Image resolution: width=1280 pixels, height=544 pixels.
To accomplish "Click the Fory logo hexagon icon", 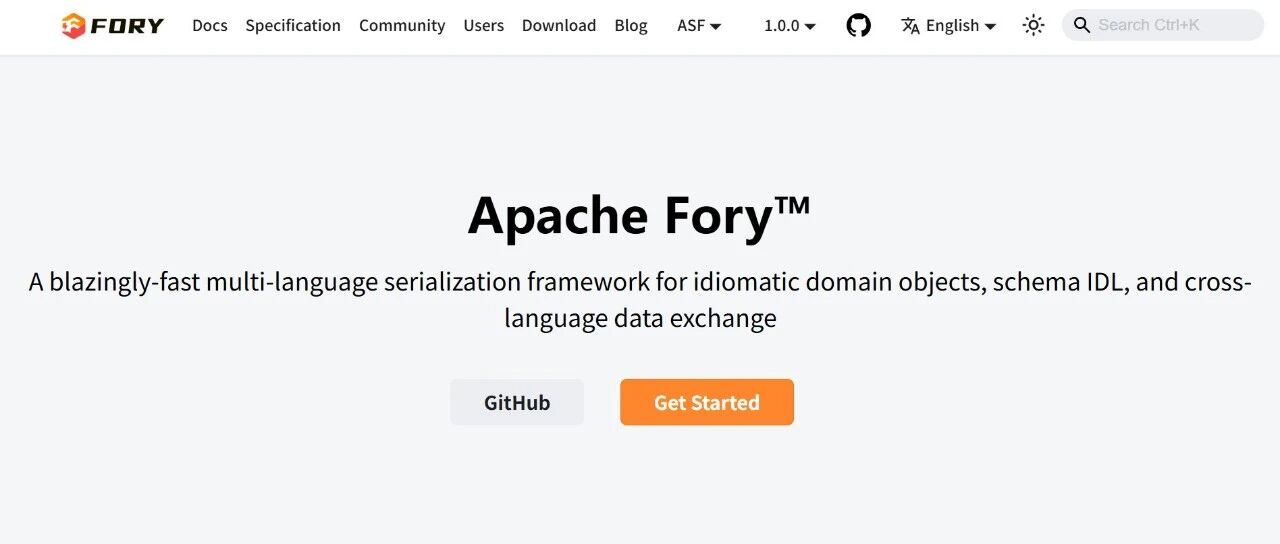I will tap(73, 25).
